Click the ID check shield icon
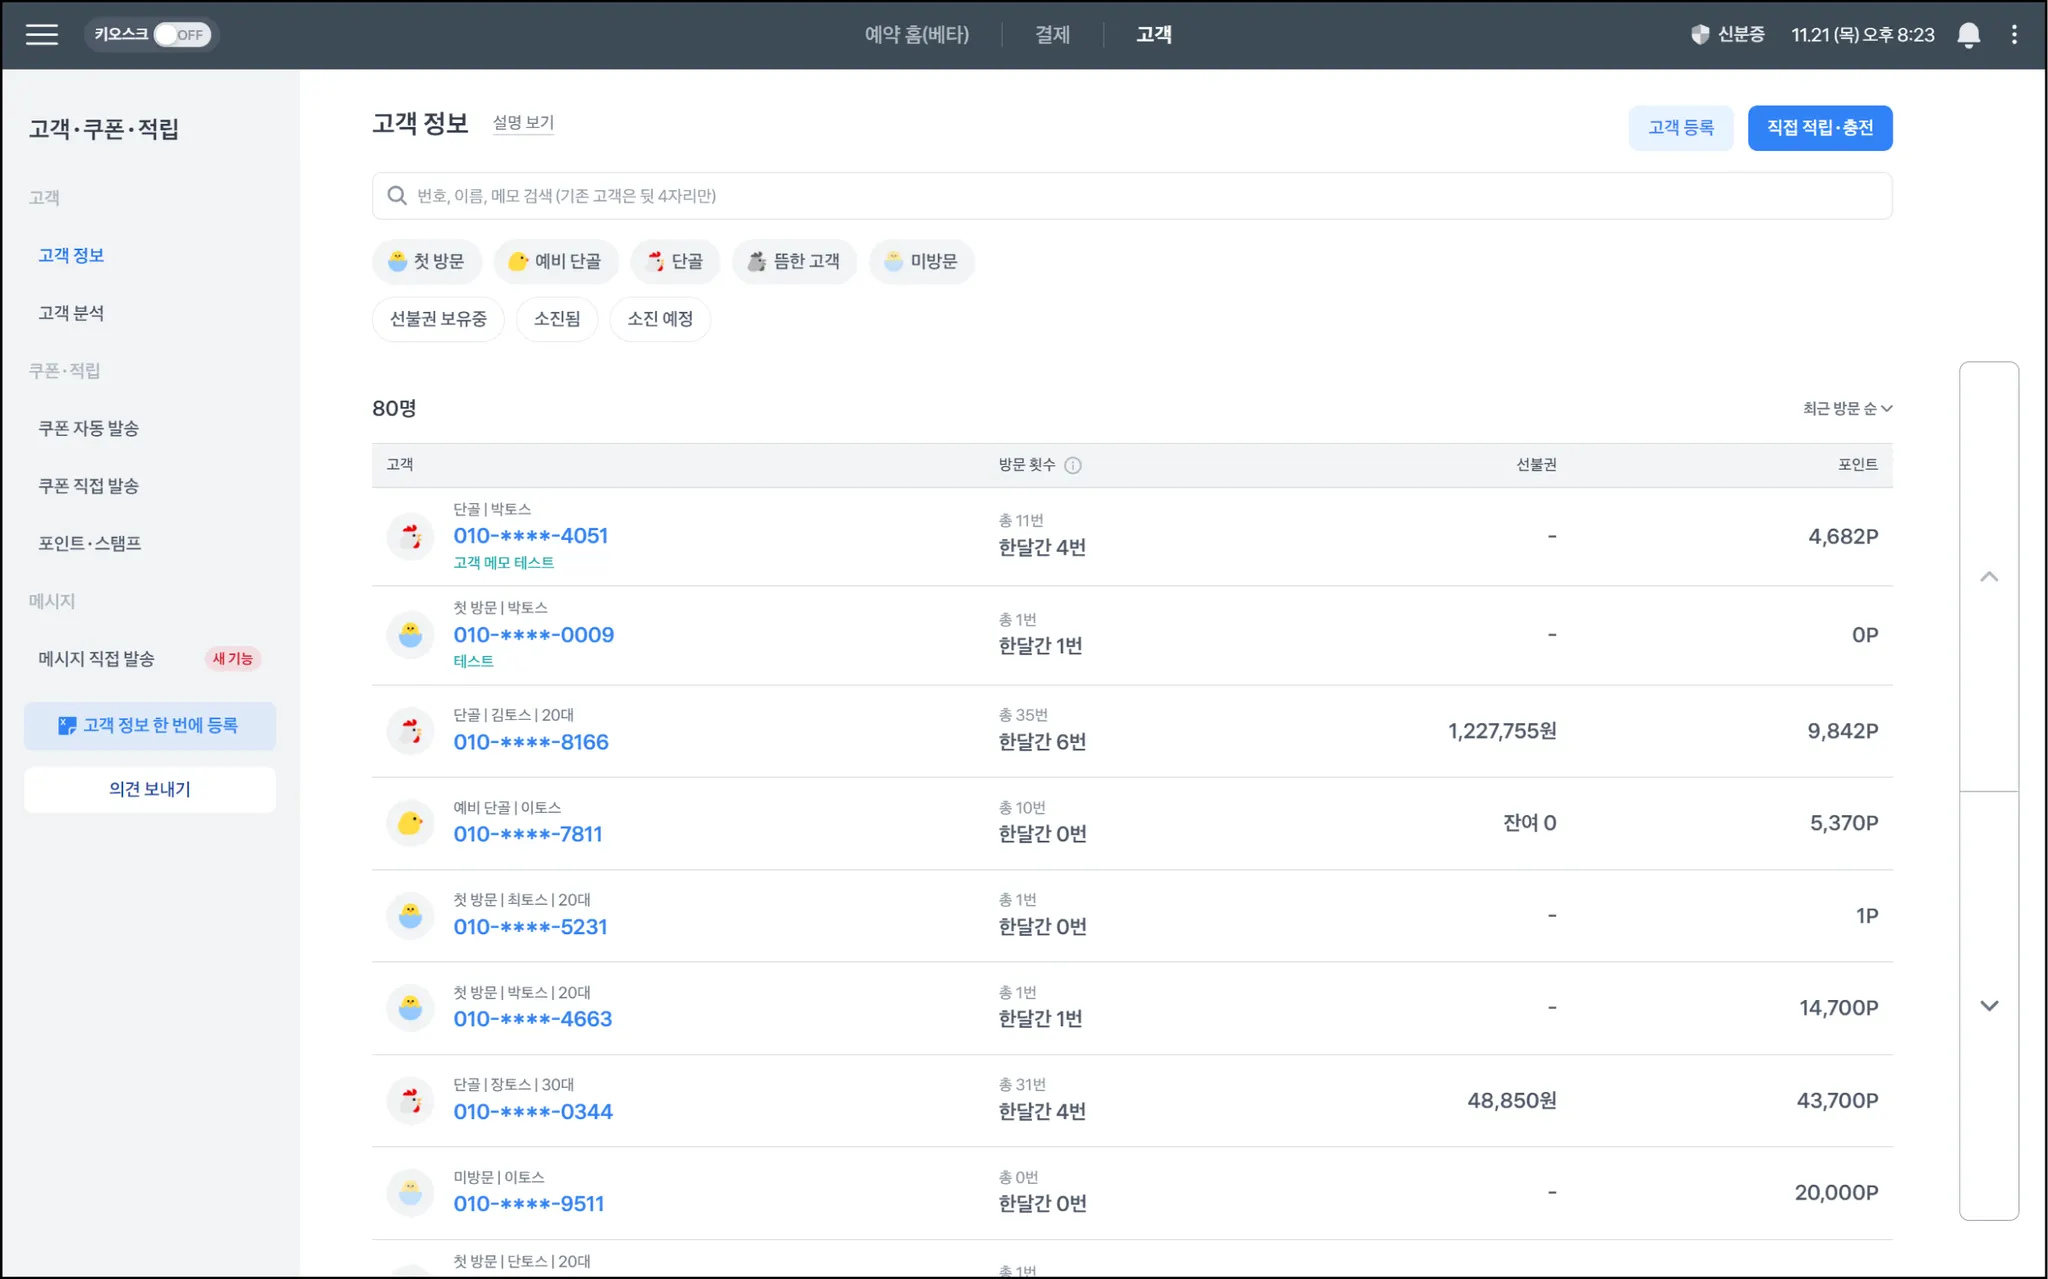The height and width of the screenshot is (1279, 2048). point(1699,35)
